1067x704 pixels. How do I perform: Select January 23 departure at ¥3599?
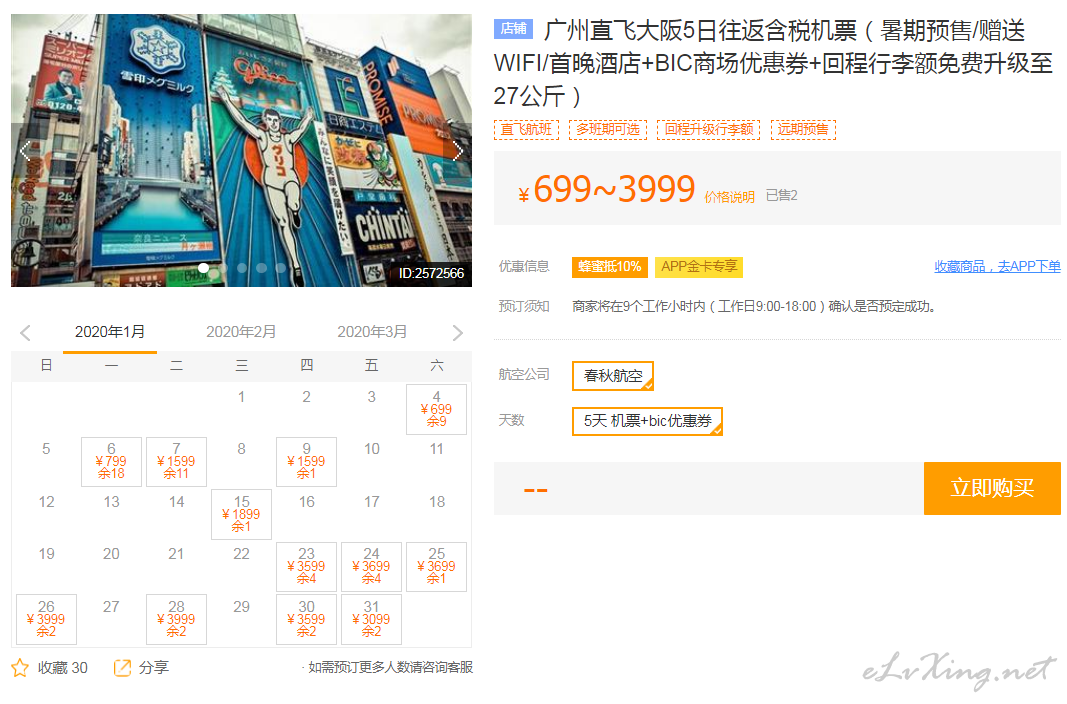[x=306, y=567]
